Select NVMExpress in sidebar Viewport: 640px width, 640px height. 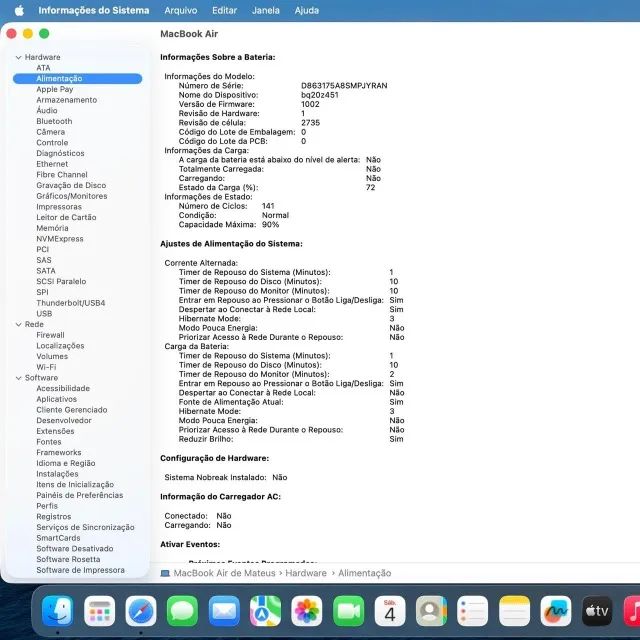tap(60, 239)
